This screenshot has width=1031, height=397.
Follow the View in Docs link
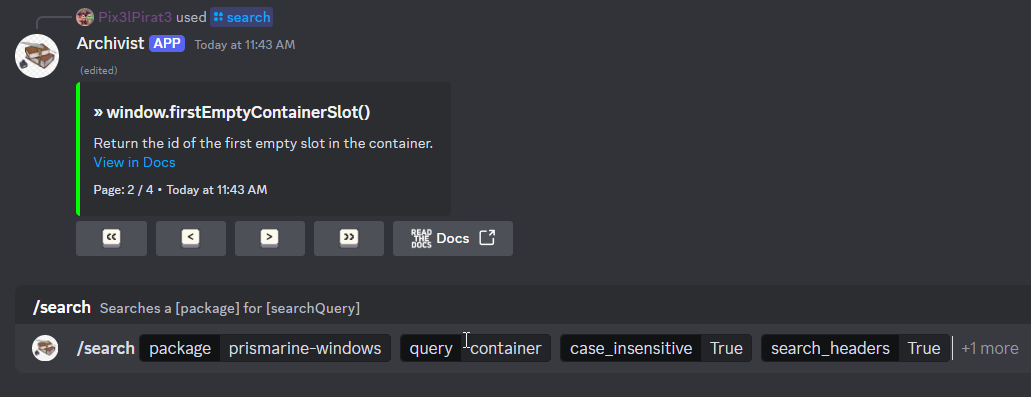coord(134,162)
